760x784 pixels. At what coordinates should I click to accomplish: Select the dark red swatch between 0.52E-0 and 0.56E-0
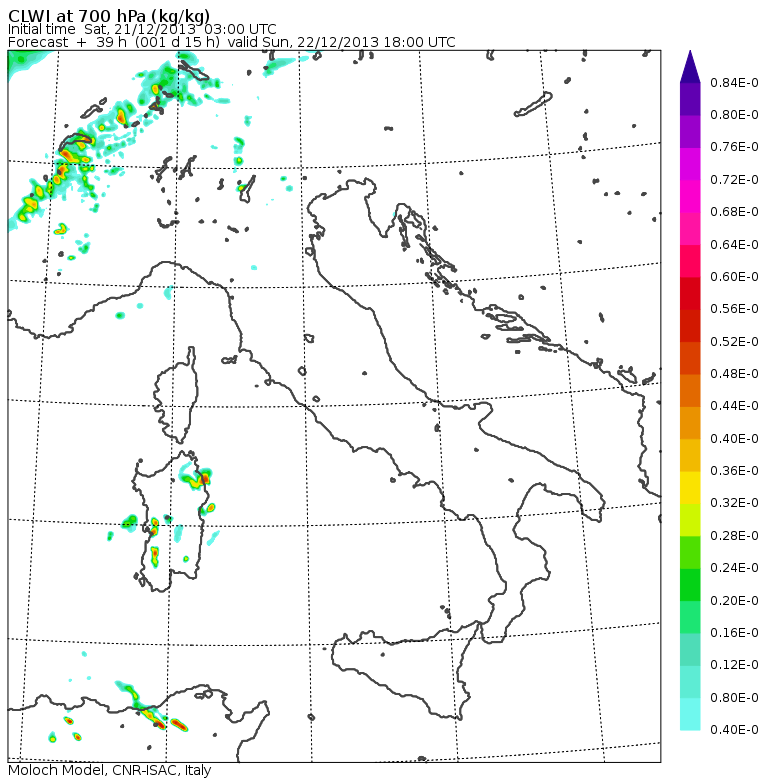(x=690, y=326)
